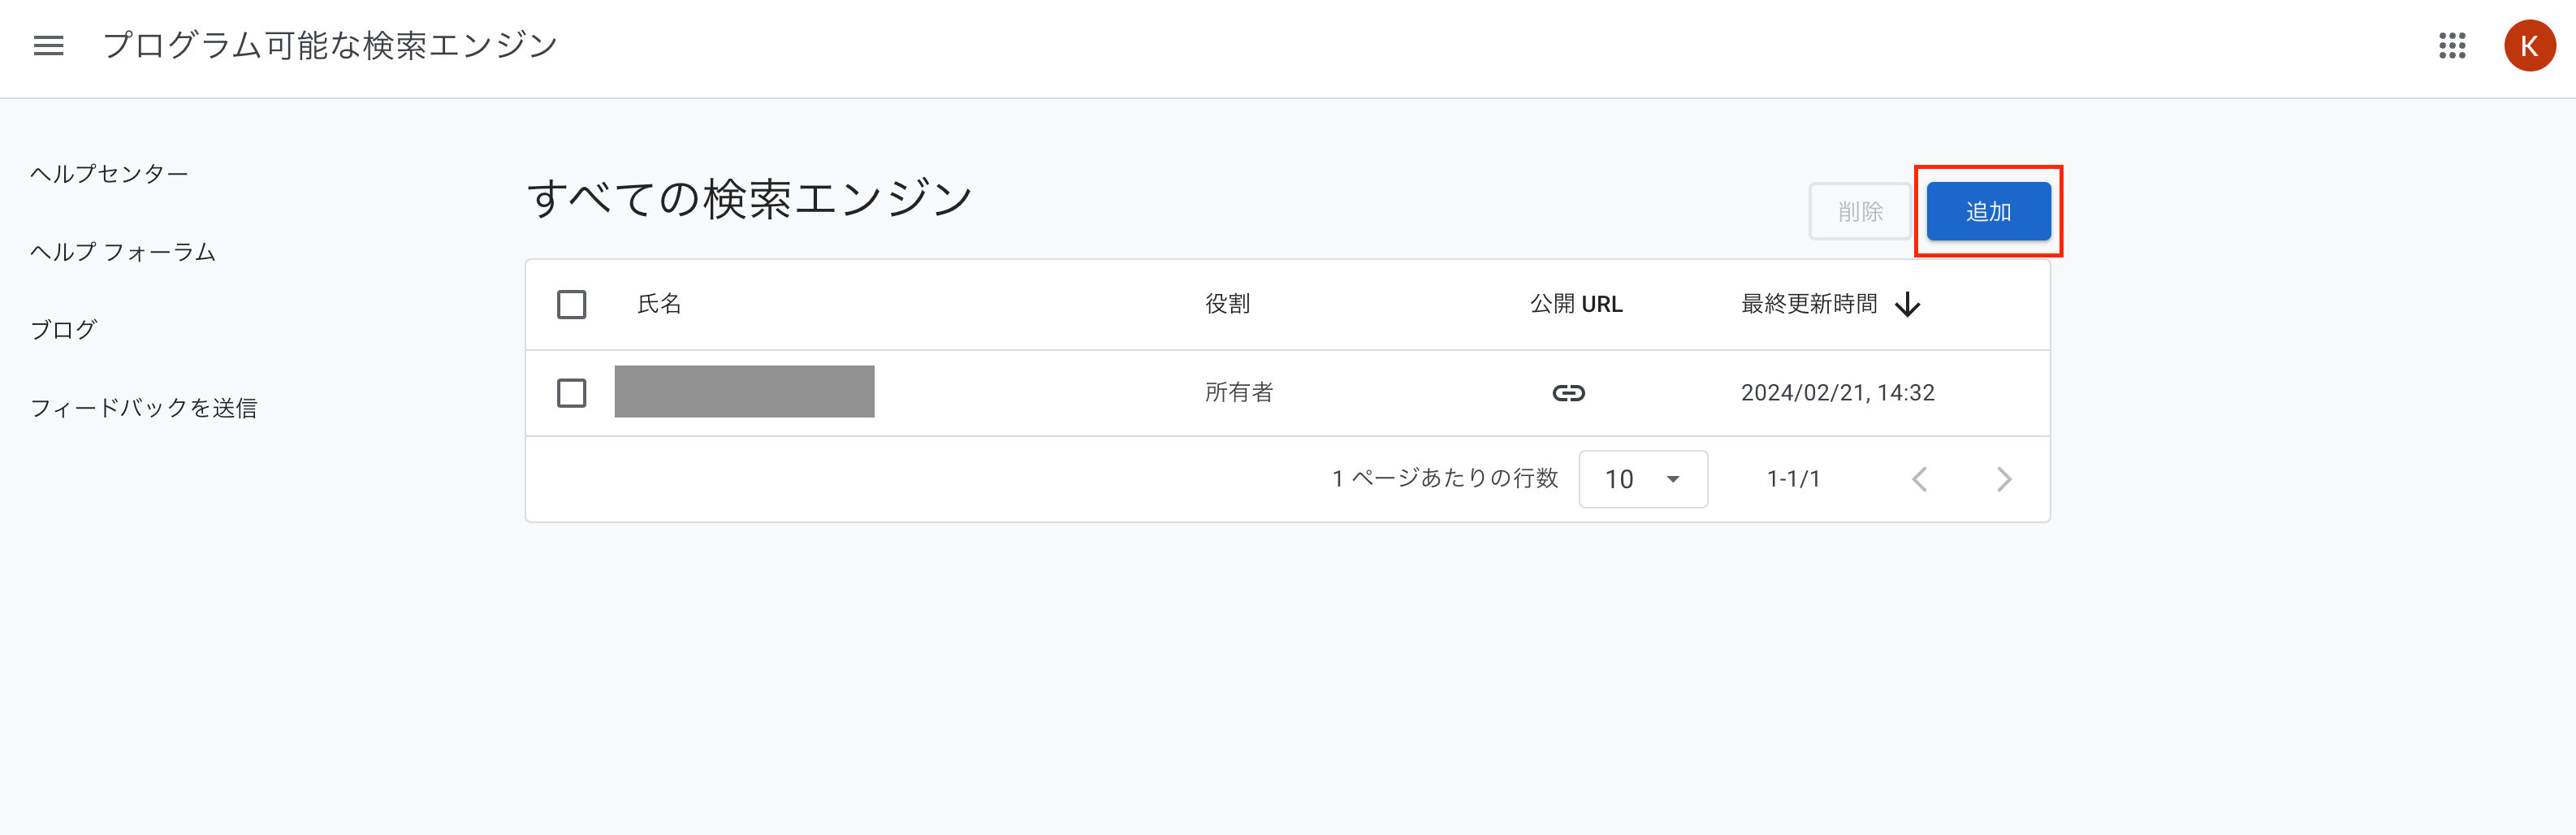Open the redacted search engine name

pos(744,392)
